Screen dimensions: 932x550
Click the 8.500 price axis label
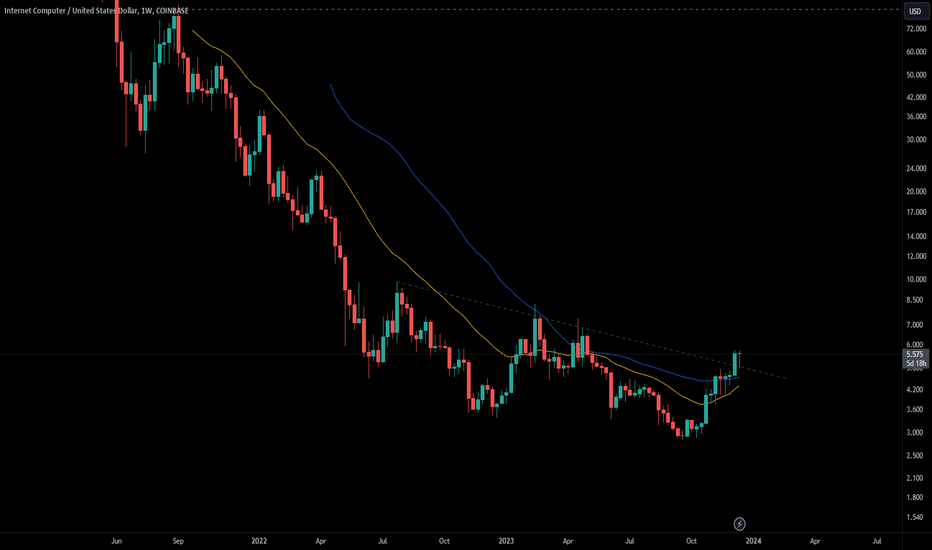(x=916, y=300)
